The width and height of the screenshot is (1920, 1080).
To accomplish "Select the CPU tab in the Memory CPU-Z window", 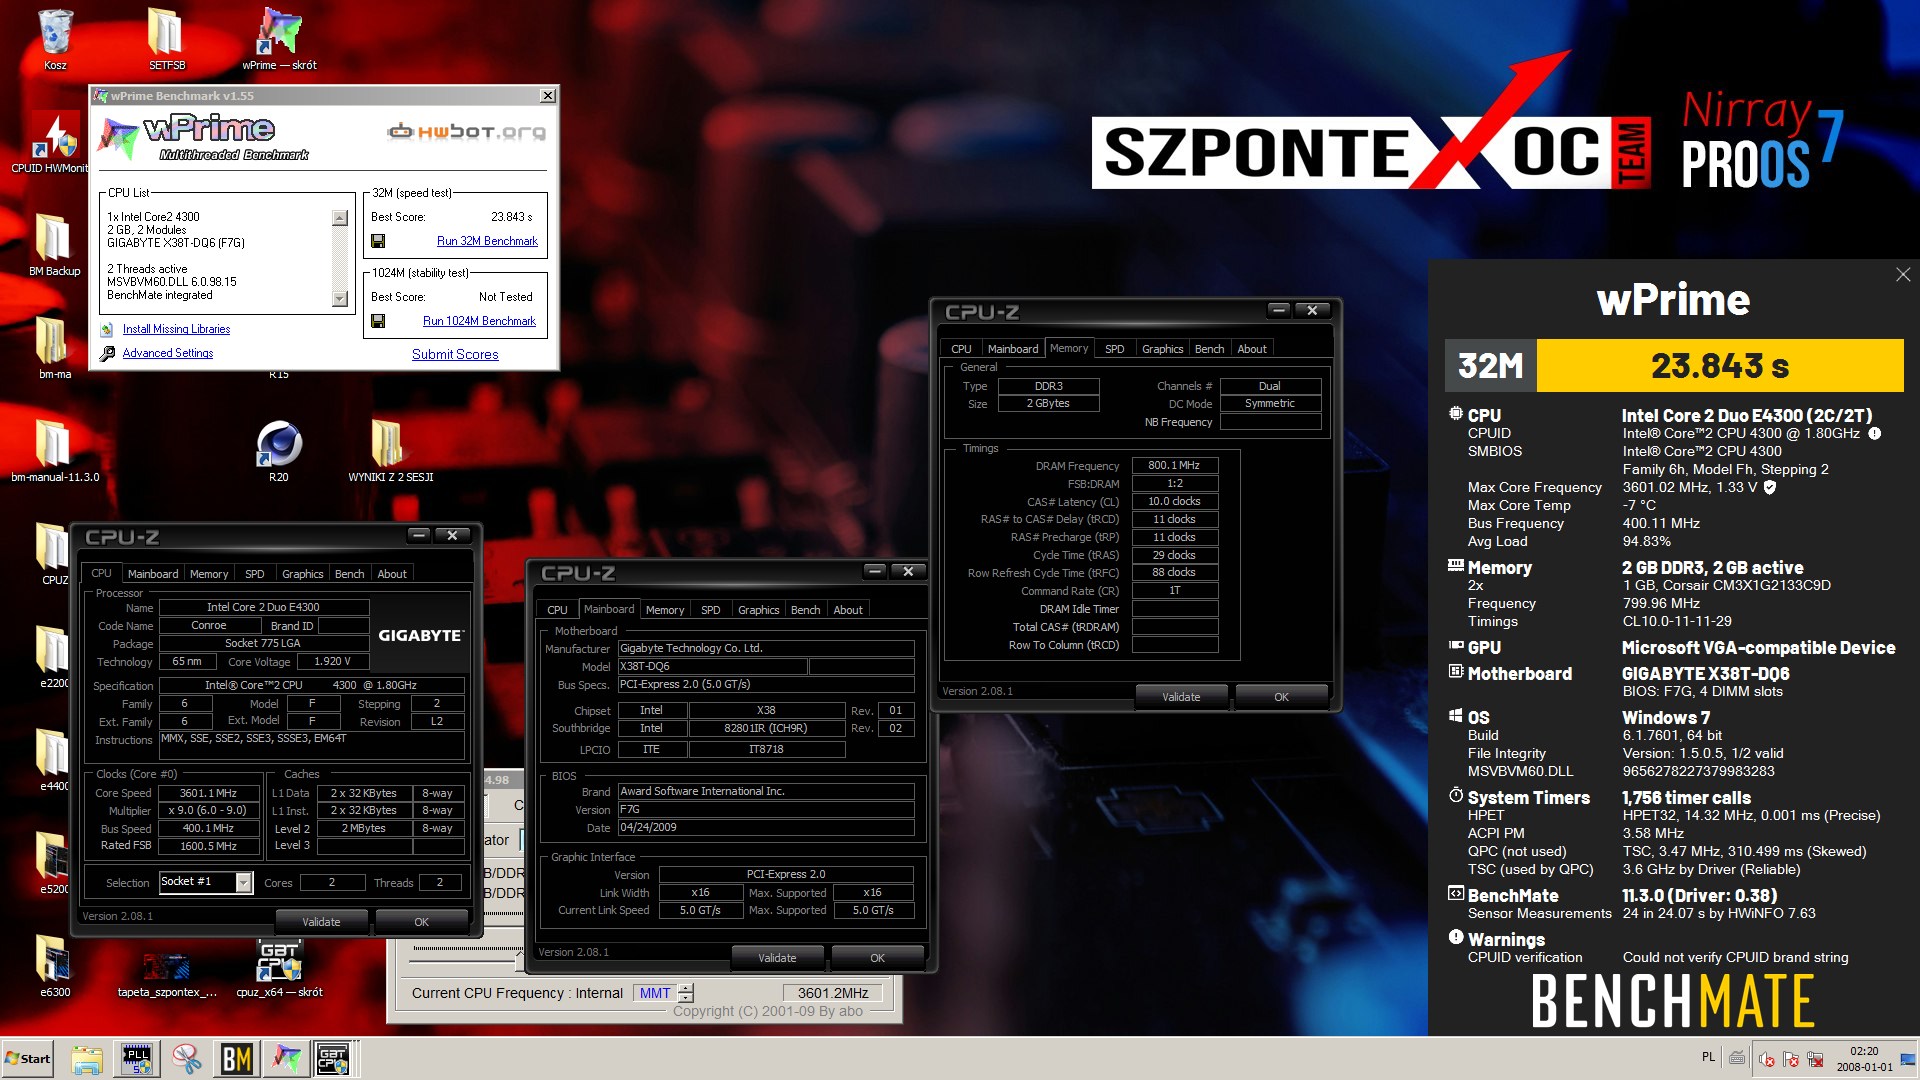I will (x=961, y=349).
